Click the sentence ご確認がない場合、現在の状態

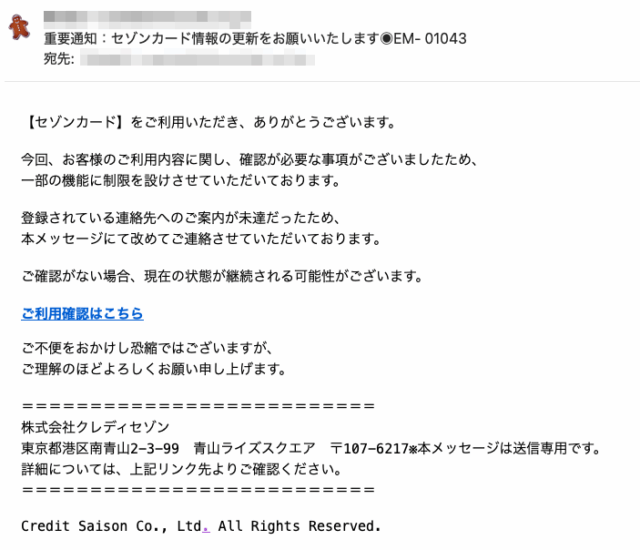pyautogui.click(x=222, y=276)
